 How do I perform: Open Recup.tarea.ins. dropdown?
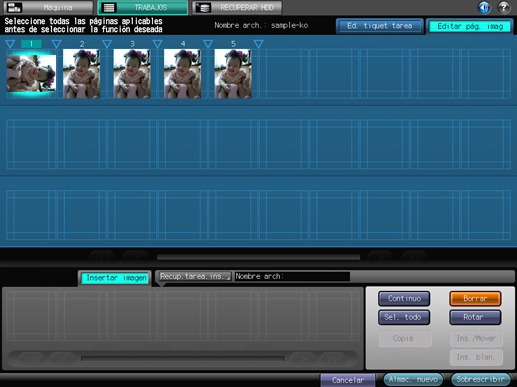coord(195,276)
